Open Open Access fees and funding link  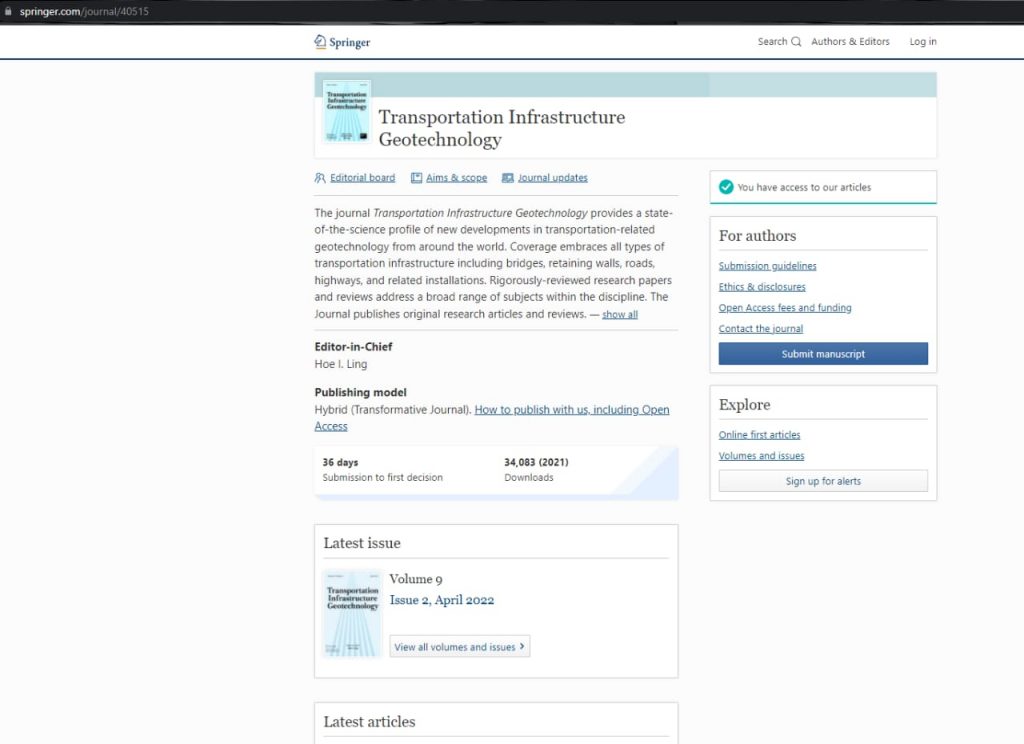tap(785, 308)
